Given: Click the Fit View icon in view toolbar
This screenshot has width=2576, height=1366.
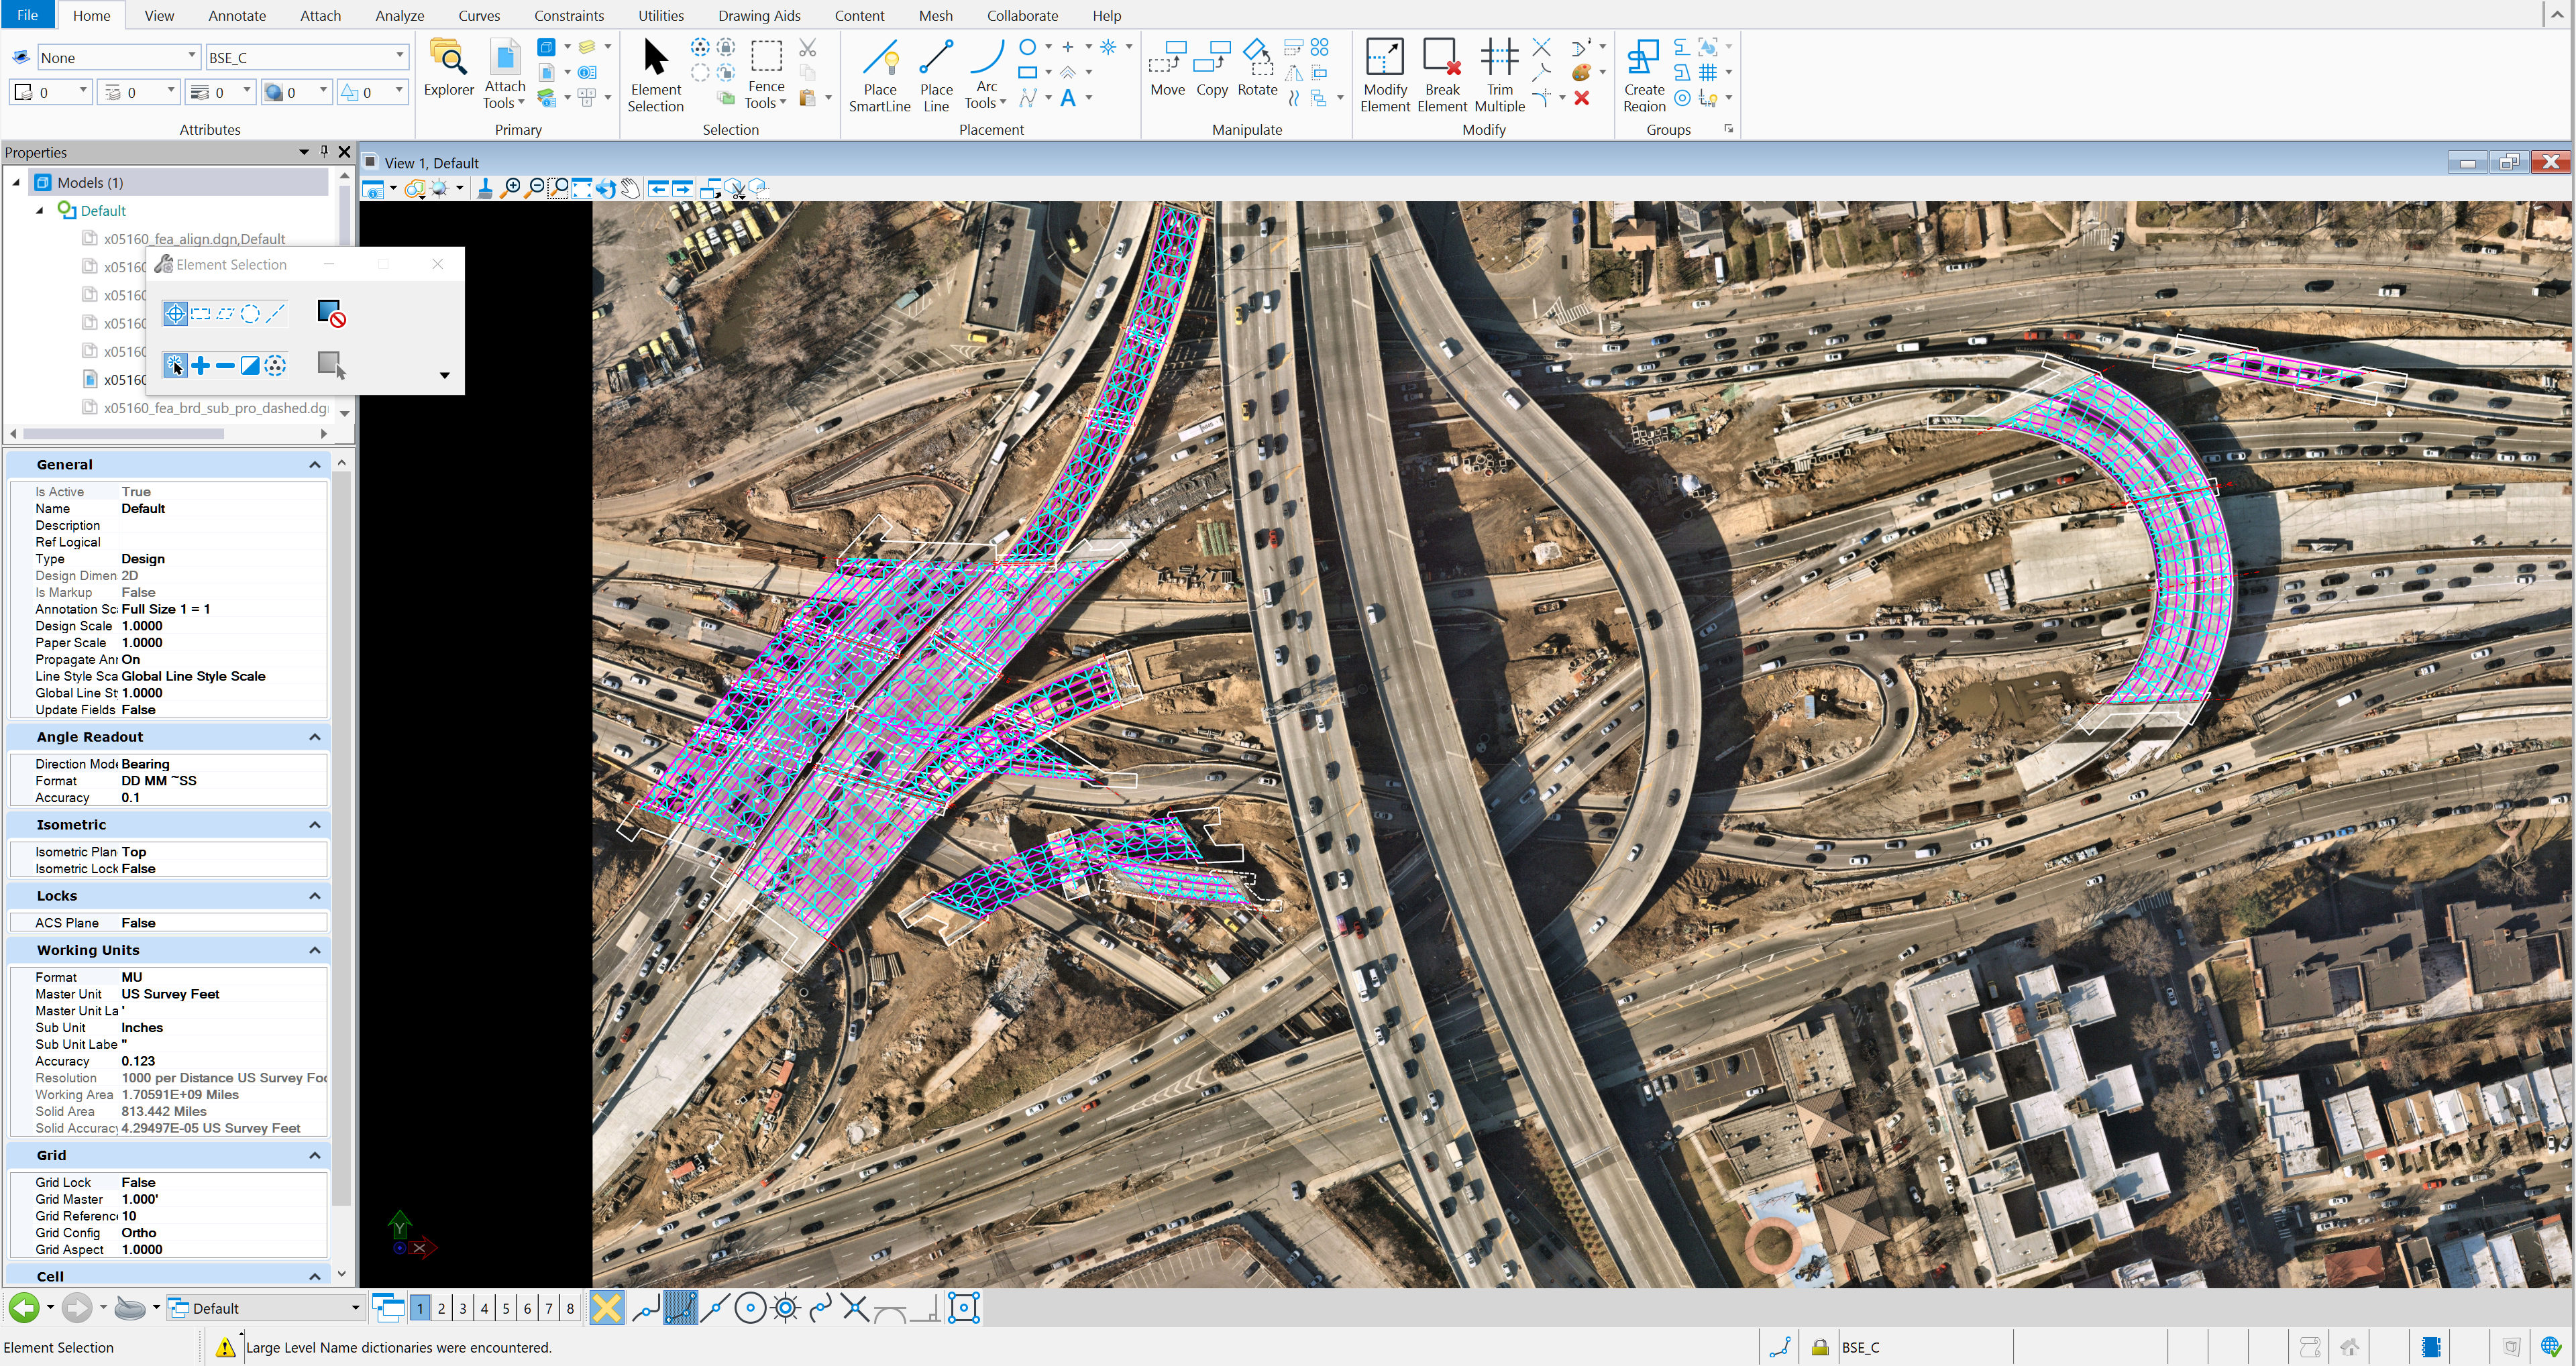Looking at the screenshot, I should pos(582,188).
